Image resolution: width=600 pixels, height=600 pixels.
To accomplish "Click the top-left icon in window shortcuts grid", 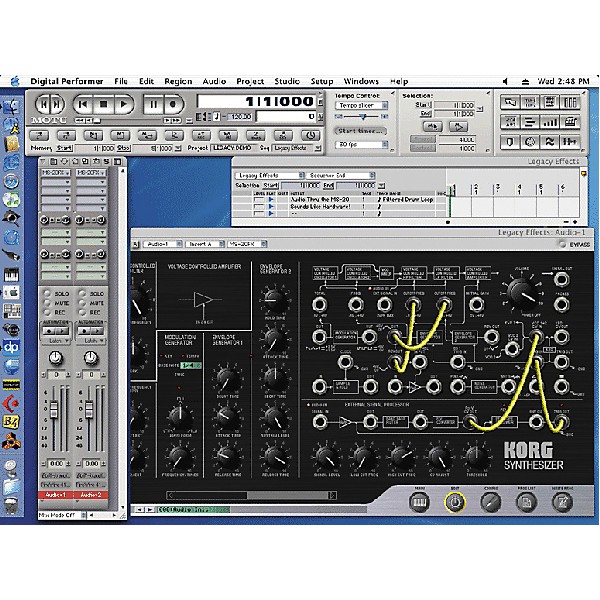I will tap(510, 102).
